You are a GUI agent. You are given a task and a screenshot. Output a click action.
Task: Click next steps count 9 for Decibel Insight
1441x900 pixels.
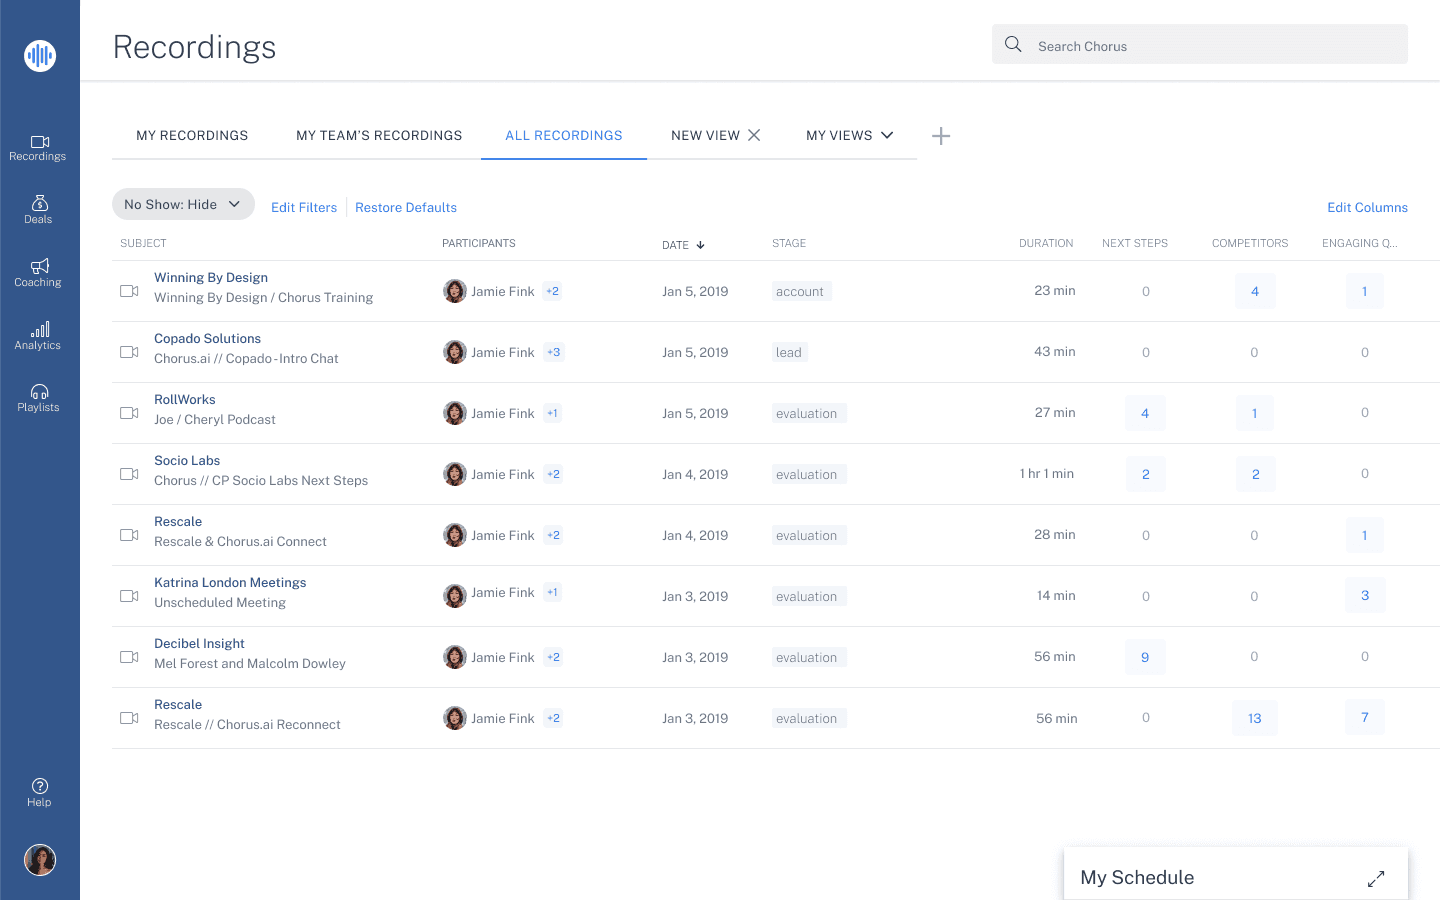pyautogui.click(x=1145, y=657)
